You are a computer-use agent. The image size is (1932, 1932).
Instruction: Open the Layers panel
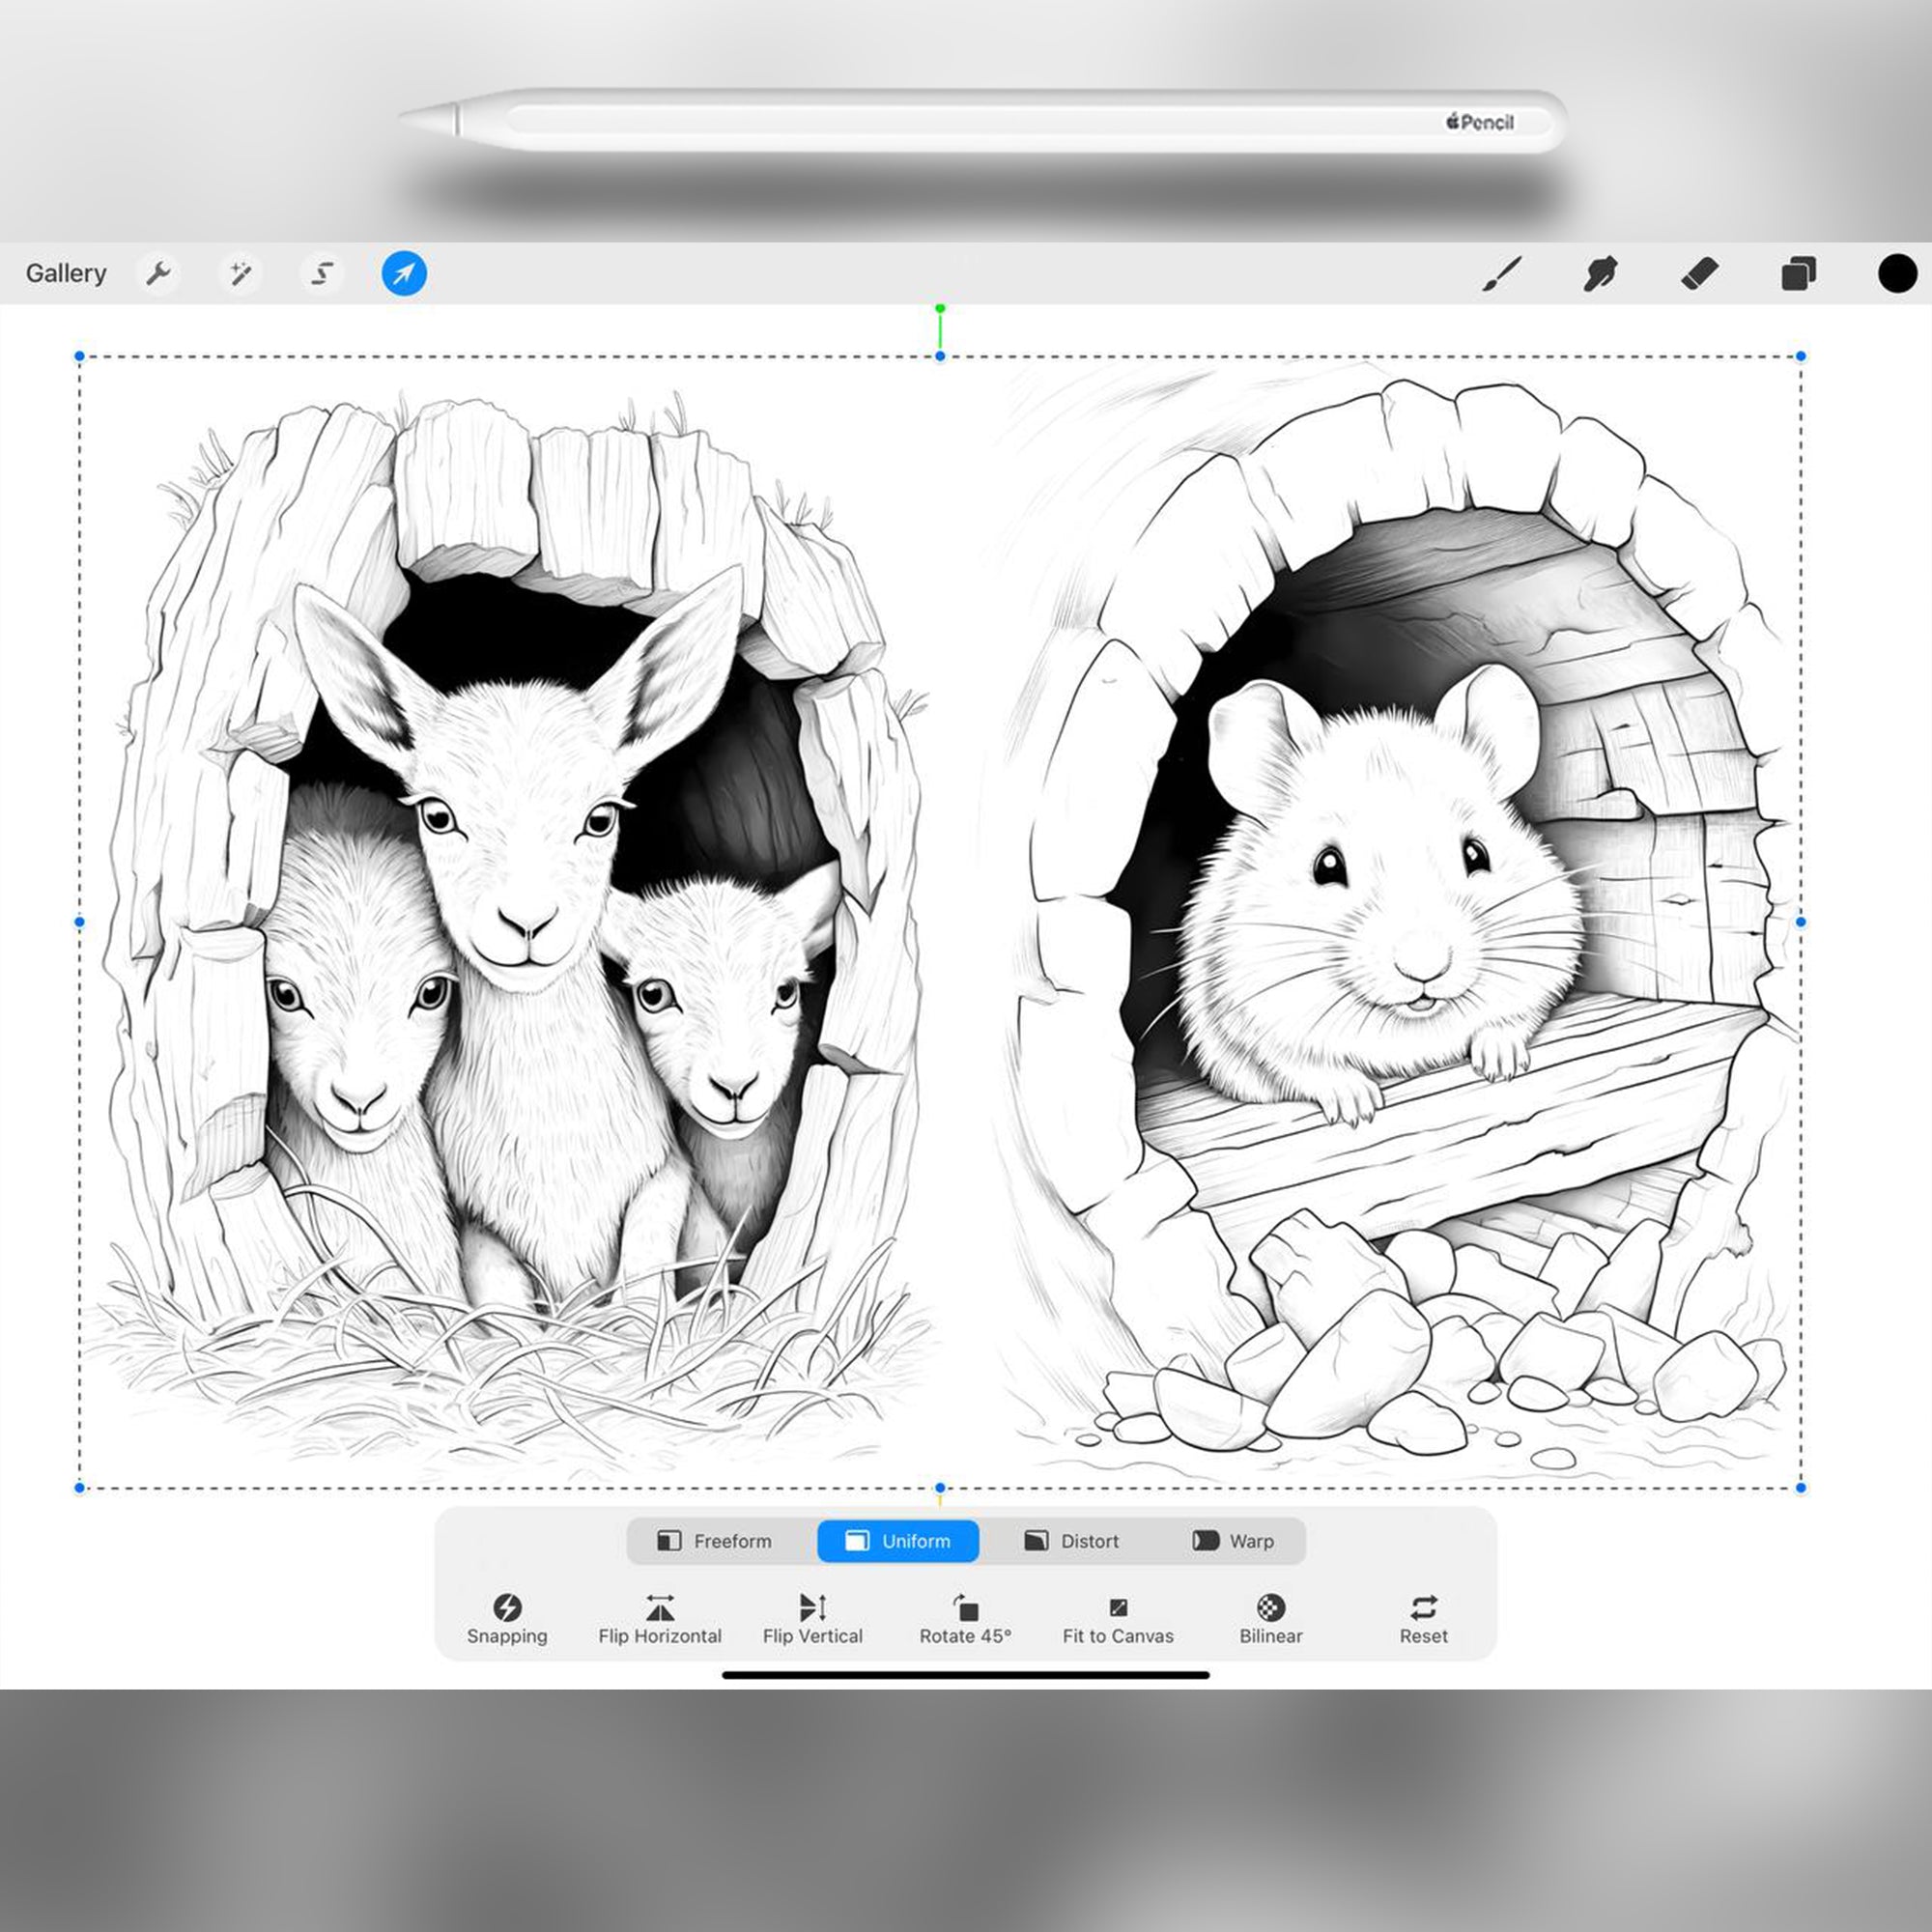coord(1798,273)
